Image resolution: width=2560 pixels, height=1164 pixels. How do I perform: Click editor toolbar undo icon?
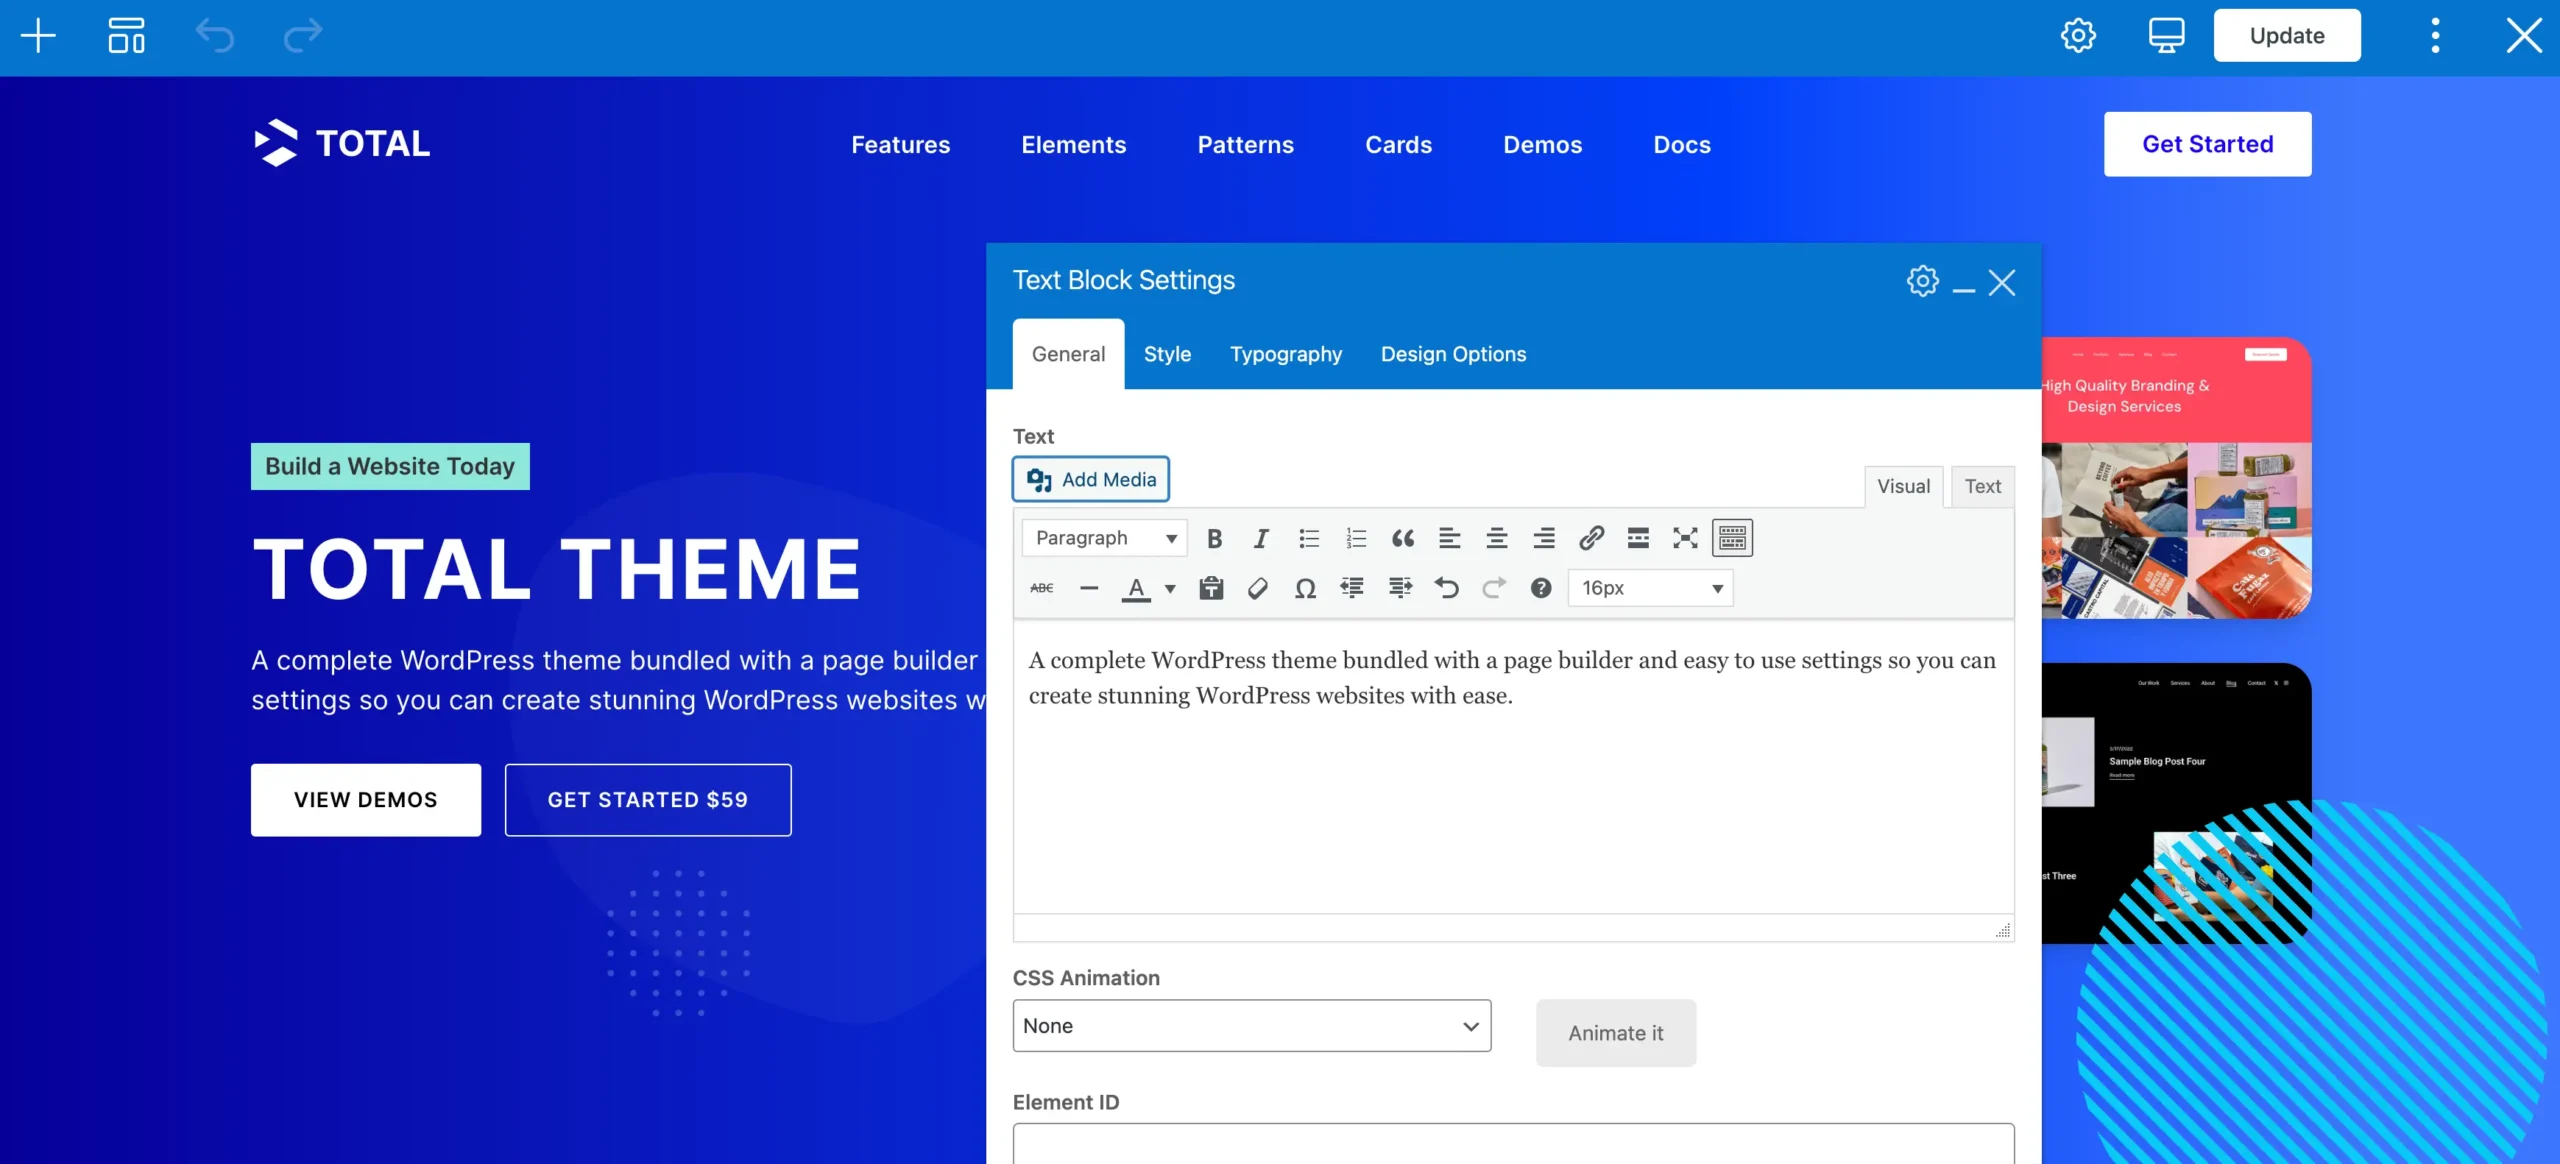tap(1447, 589)
